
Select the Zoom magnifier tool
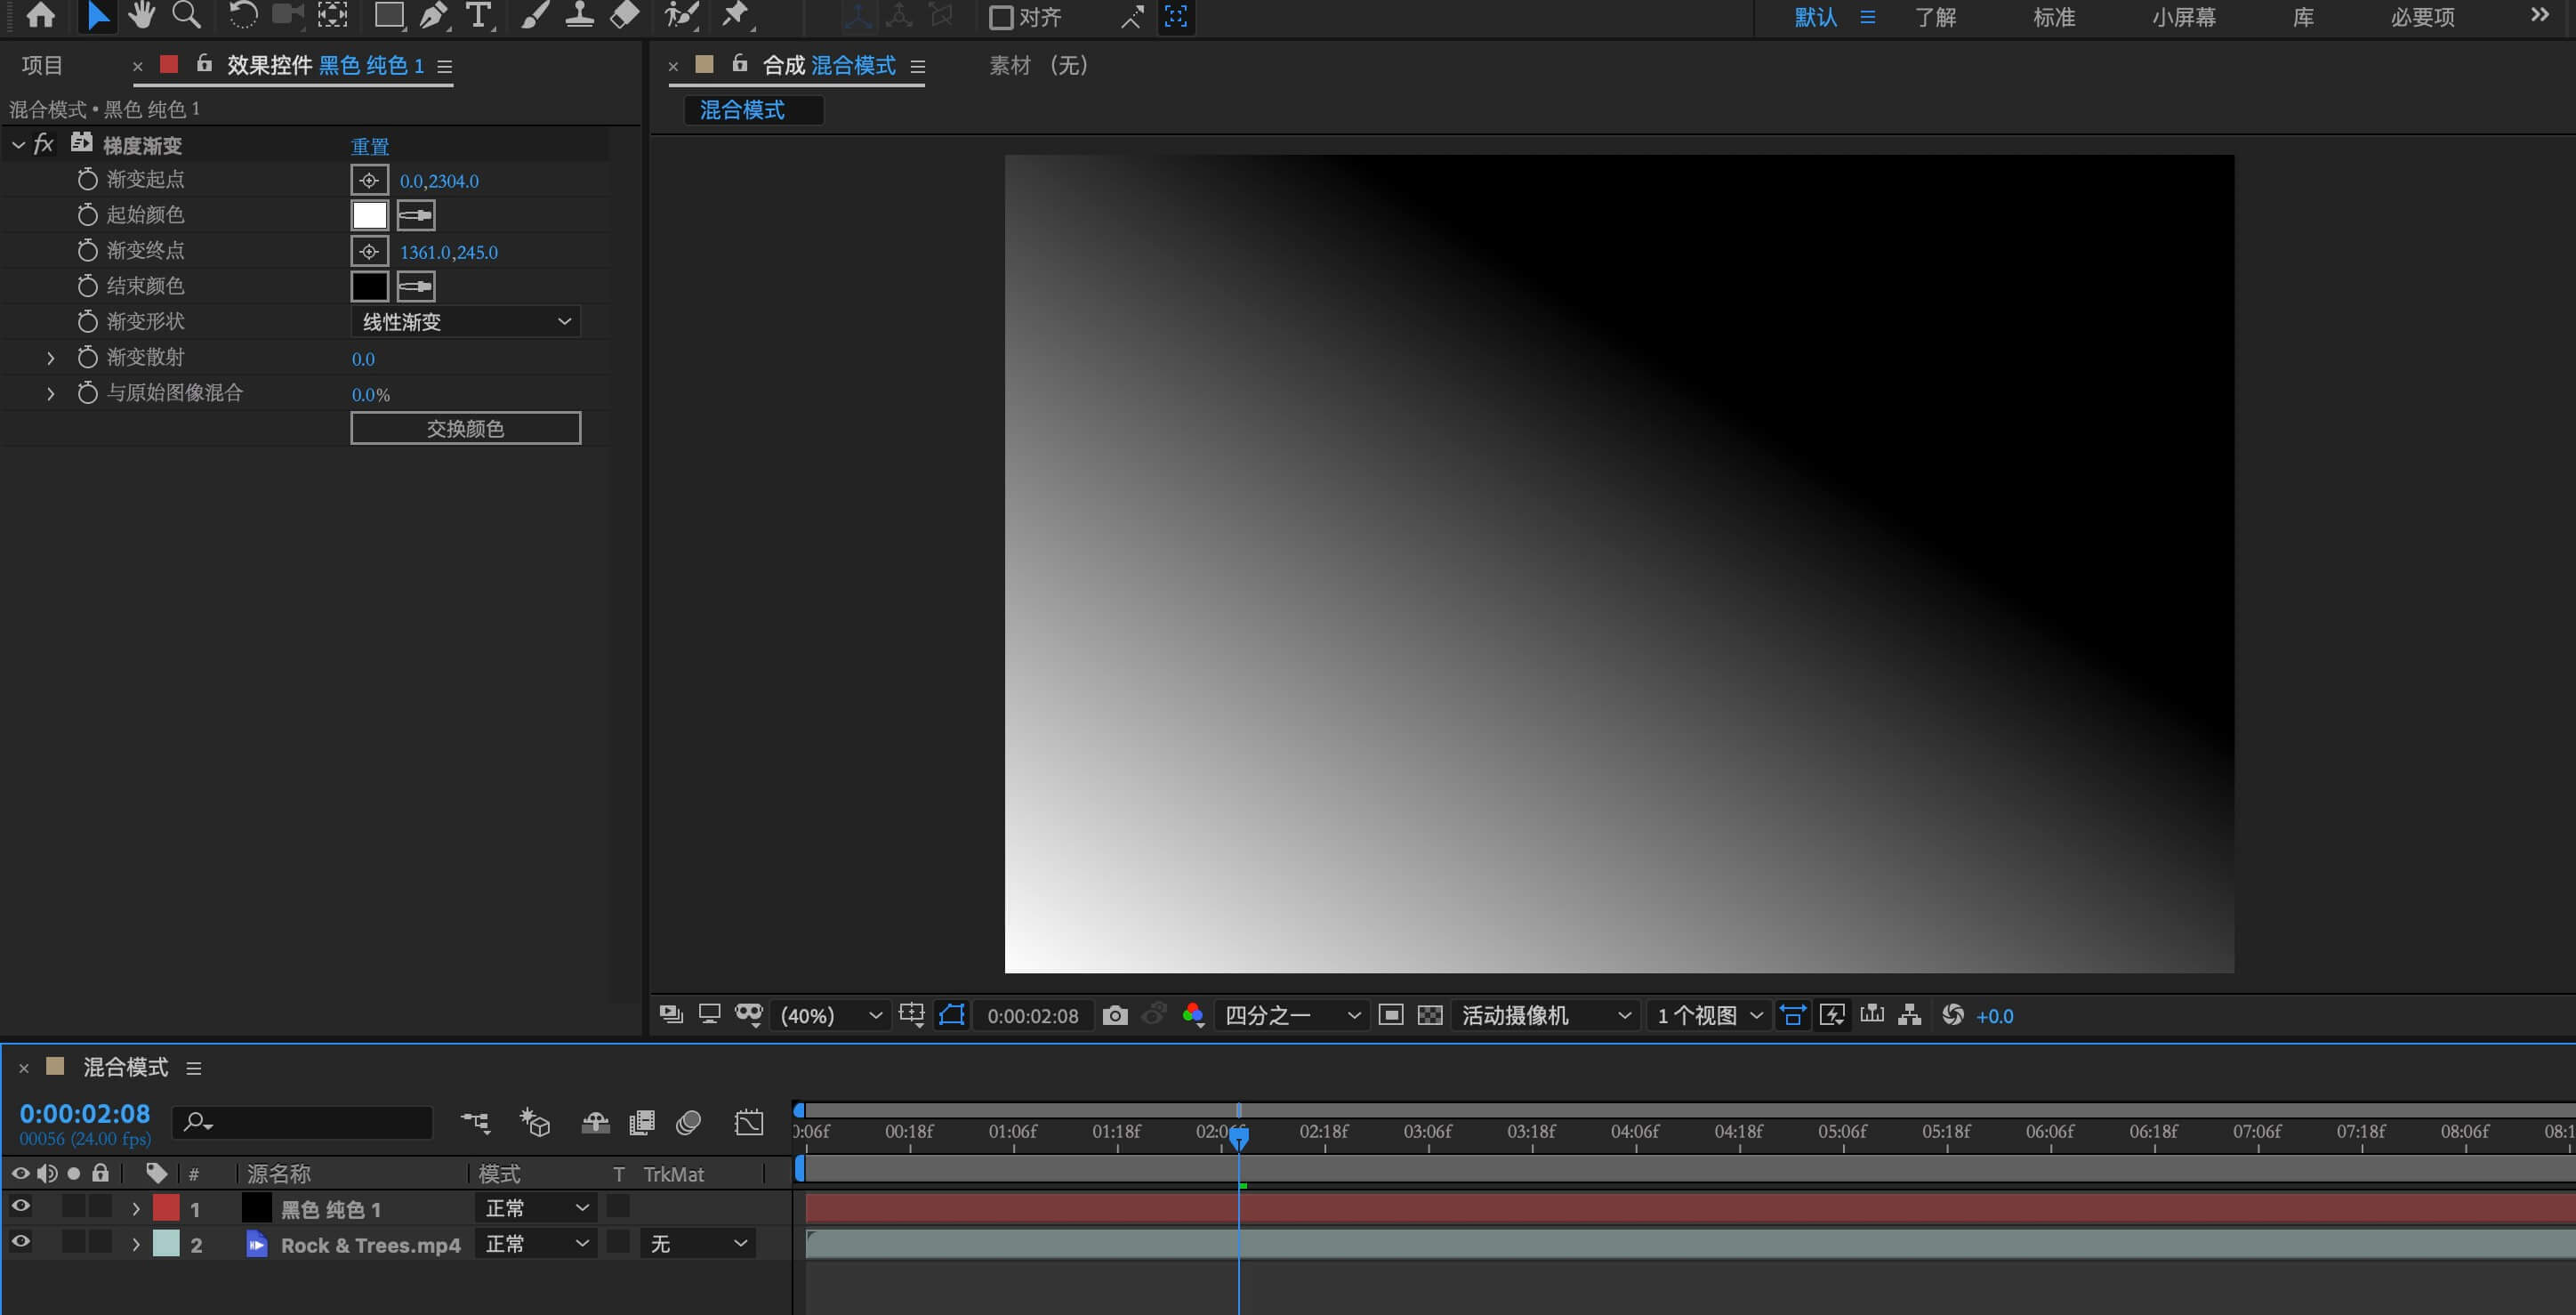(x=186, y=15)
